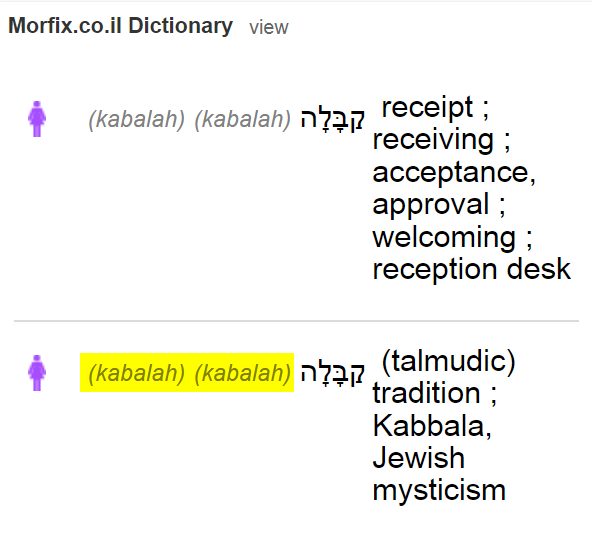The image size is (592, 536).
Task: Click the first entry's gray (kabalah) transliteration
Action: [x=190, y=119]
